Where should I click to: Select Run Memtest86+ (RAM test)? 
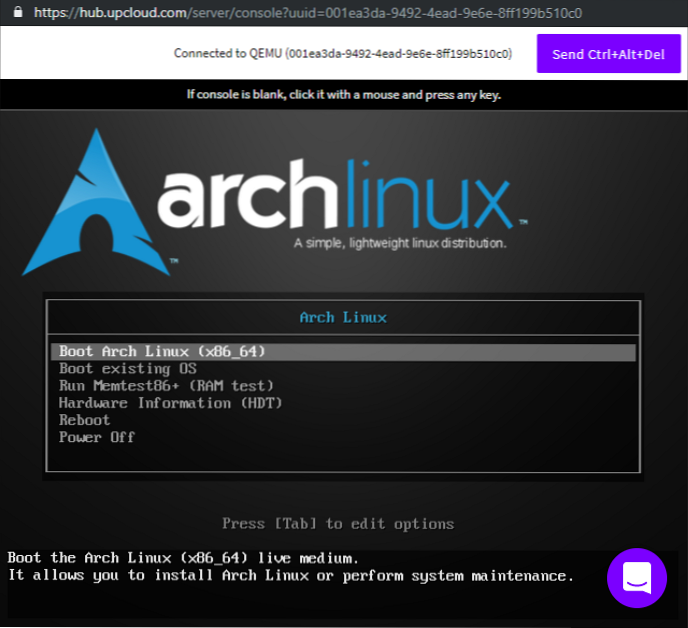tap(166, 386)
